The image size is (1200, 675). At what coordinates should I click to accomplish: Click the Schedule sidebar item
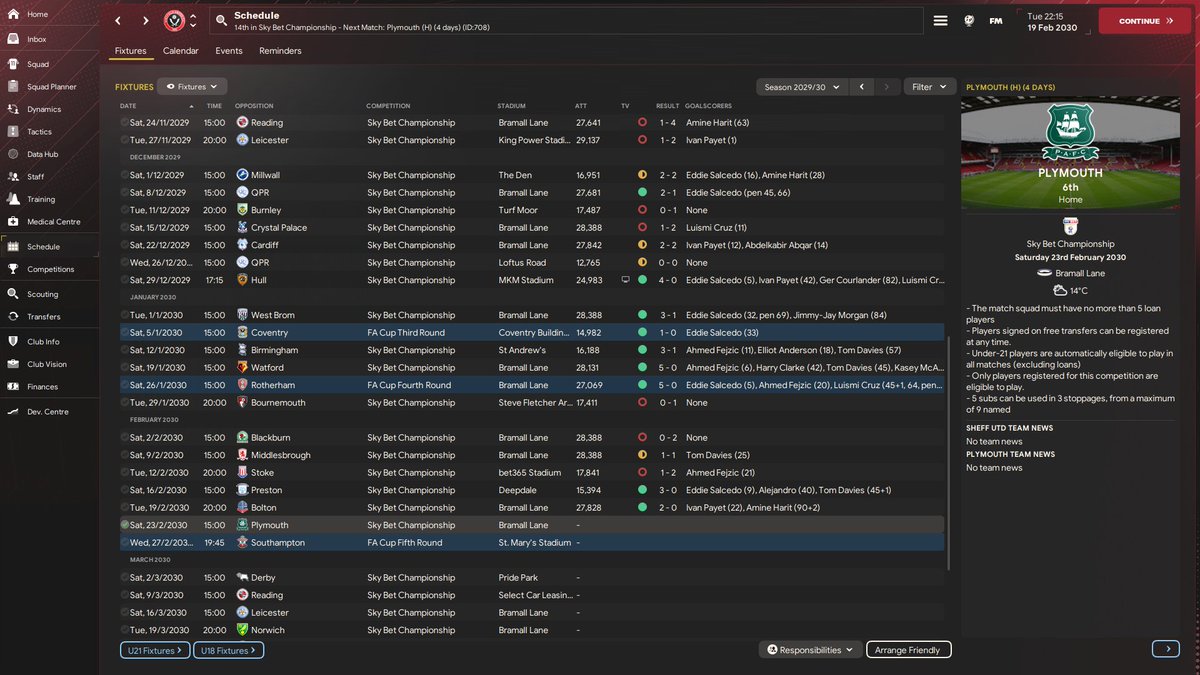click(45, 246)
